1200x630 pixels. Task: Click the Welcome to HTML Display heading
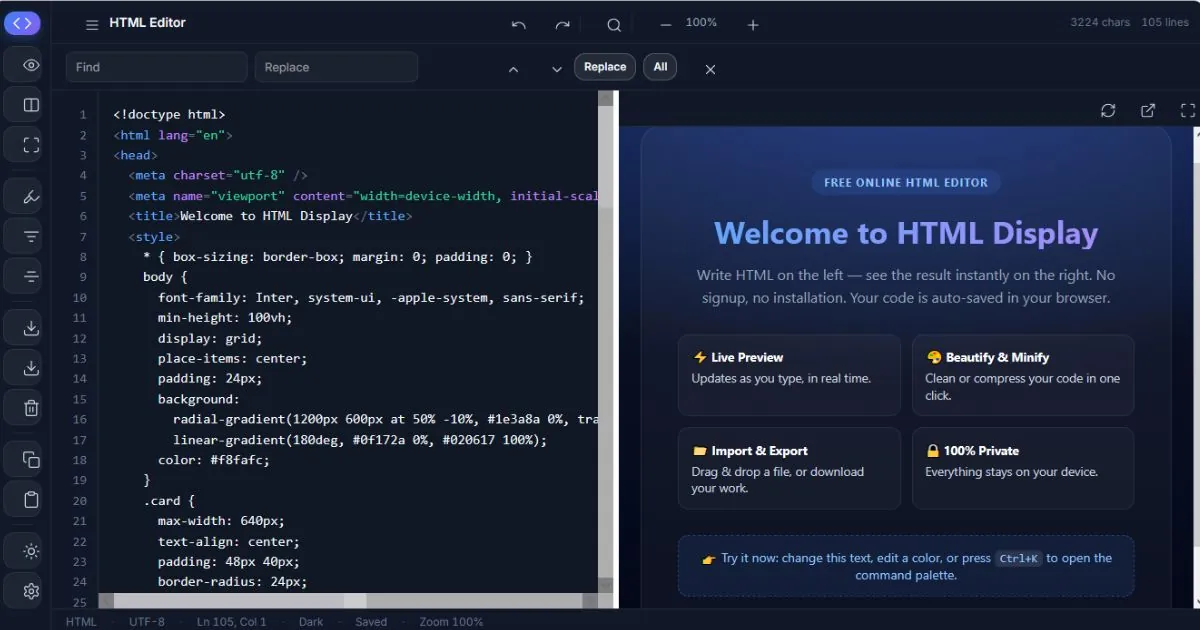pyautogui.click(x=906, y=233)
